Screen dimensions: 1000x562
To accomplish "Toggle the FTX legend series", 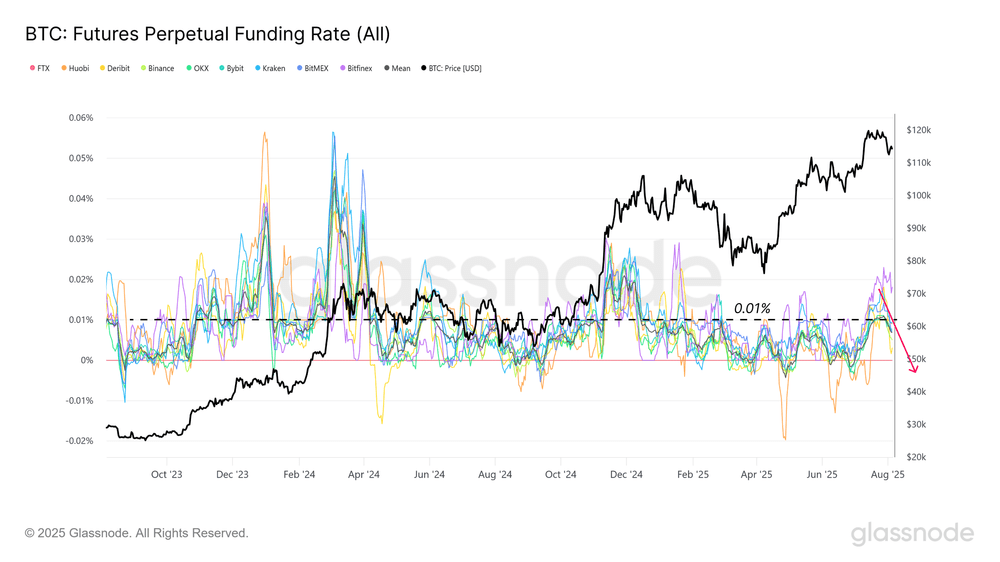I will pos(41,69).
